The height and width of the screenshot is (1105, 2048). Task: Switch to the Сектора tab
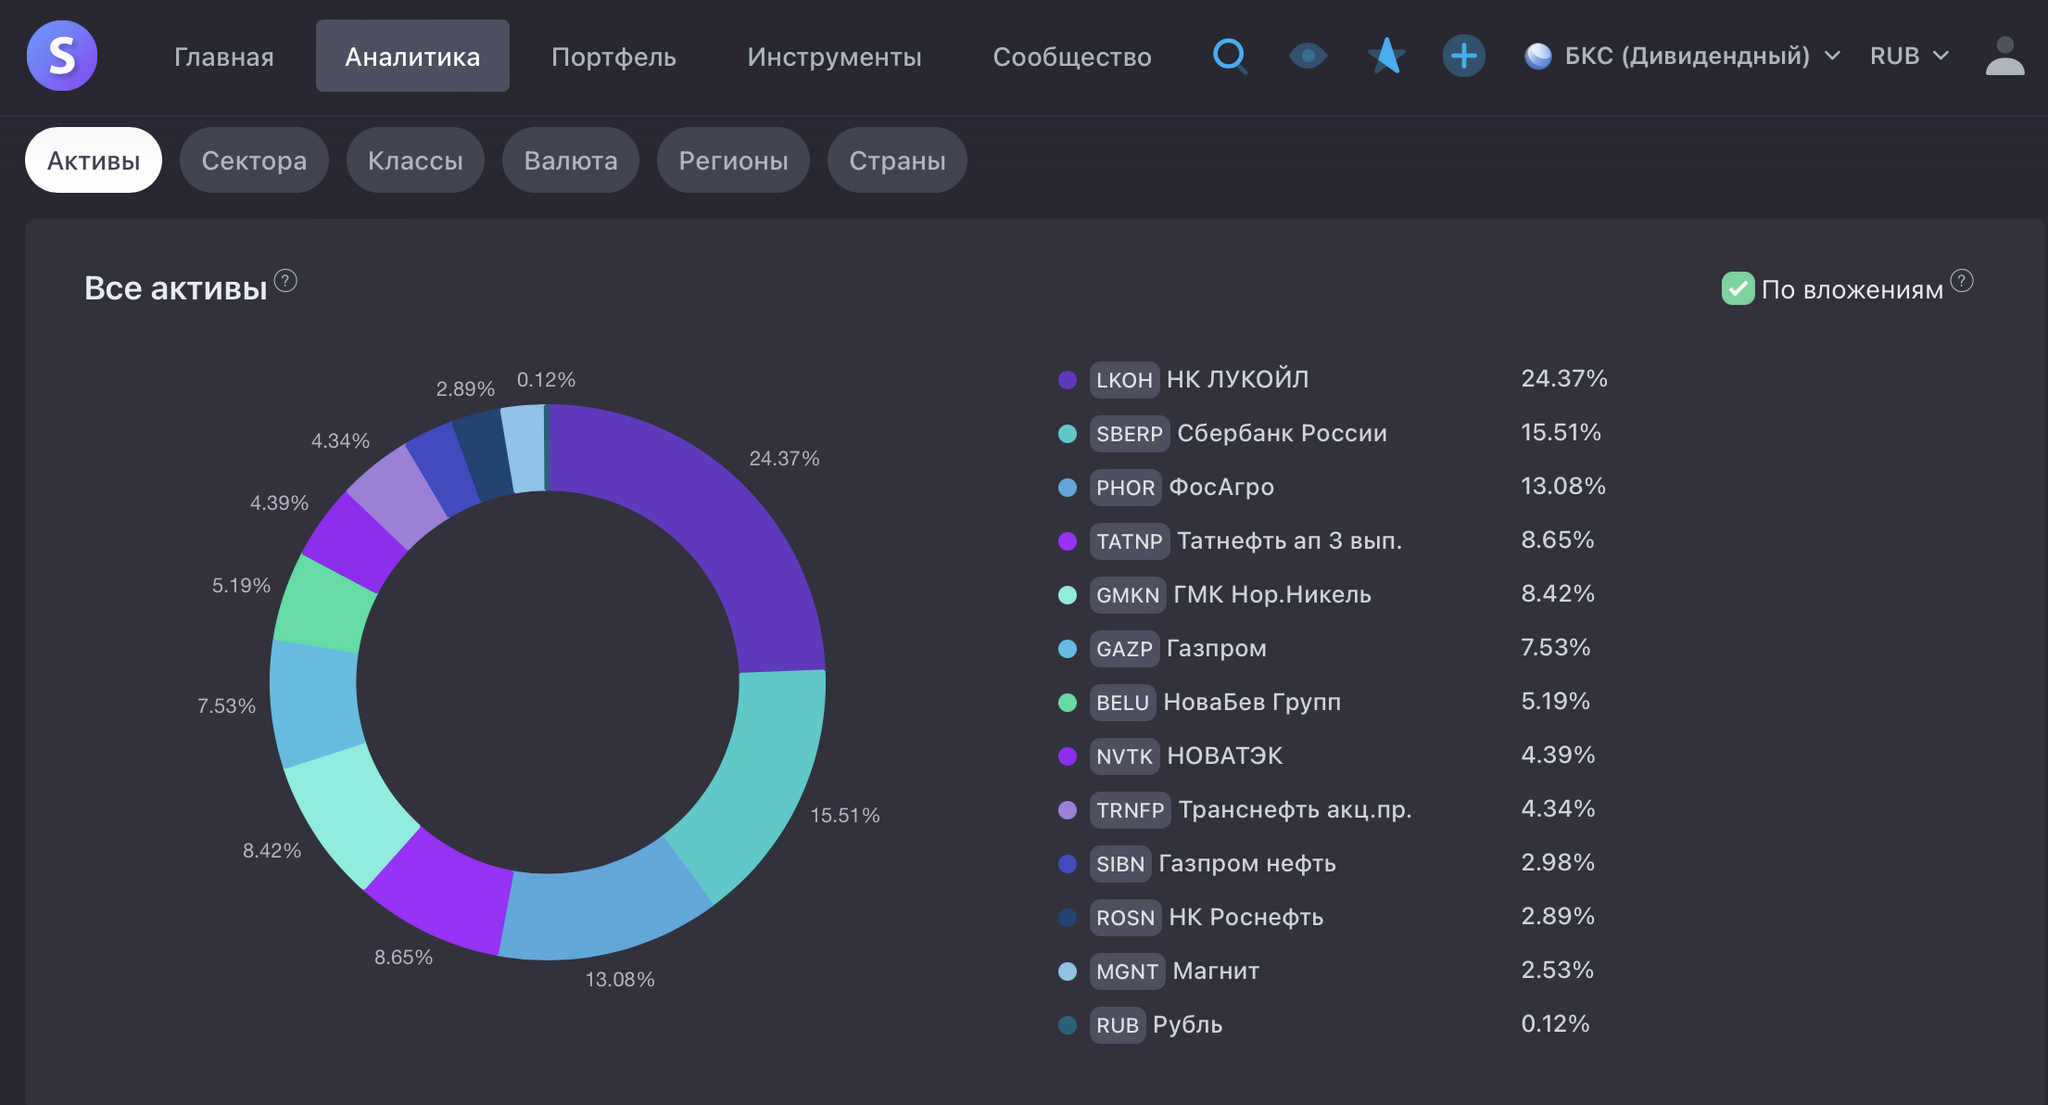point(254,160)
